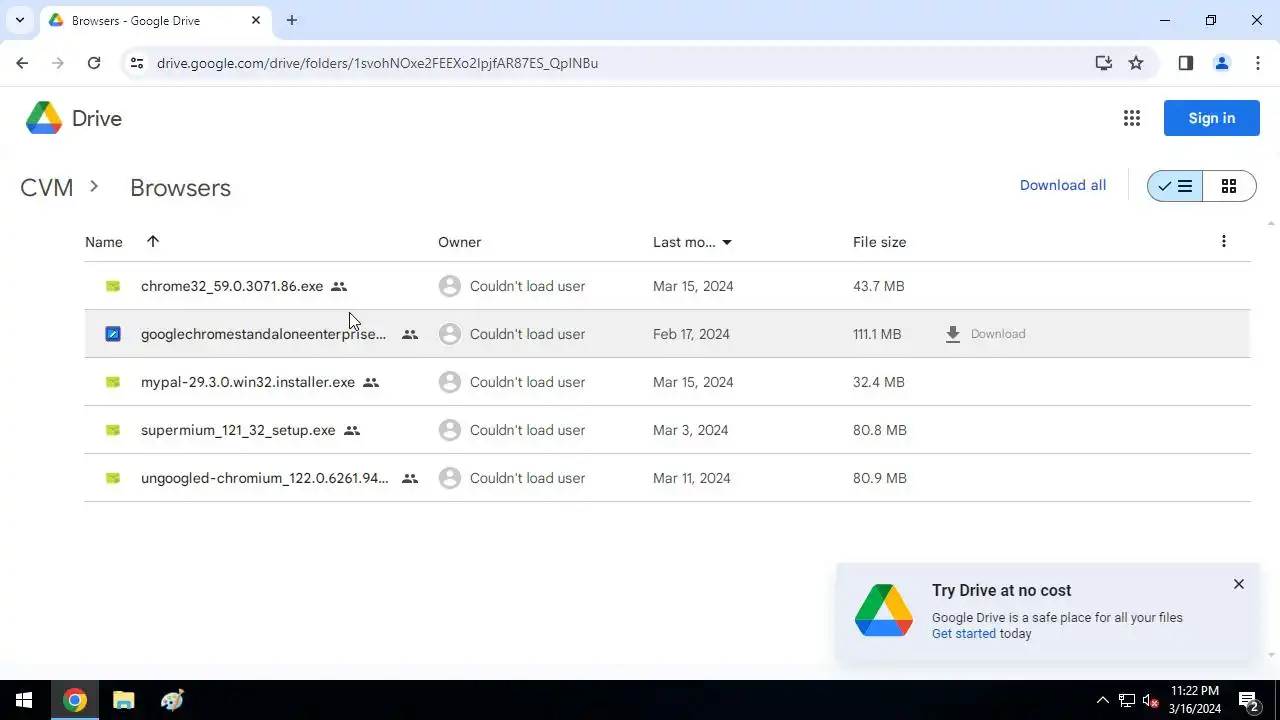Open File Explorer from the taskbar
Viewport: 1280px width, 720px height.
pos(123,700)
